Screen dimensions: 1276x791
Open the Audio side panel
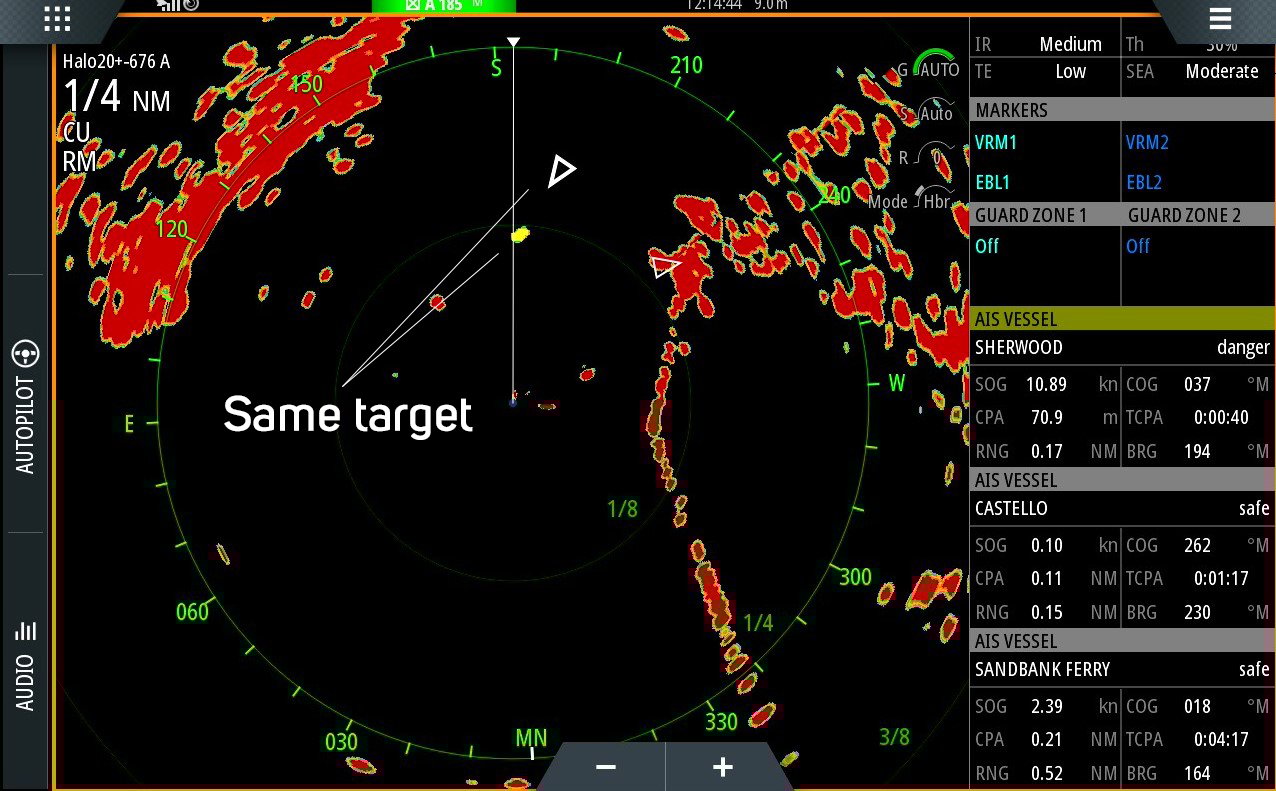[25, 665]
